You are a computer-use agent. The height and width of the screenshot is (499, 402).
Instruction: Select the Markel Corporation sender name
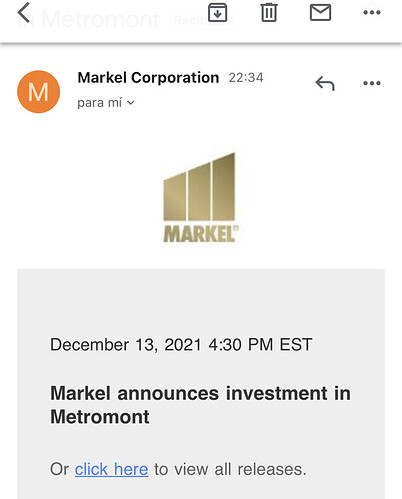pyautogui.click(x=148, y=78)
